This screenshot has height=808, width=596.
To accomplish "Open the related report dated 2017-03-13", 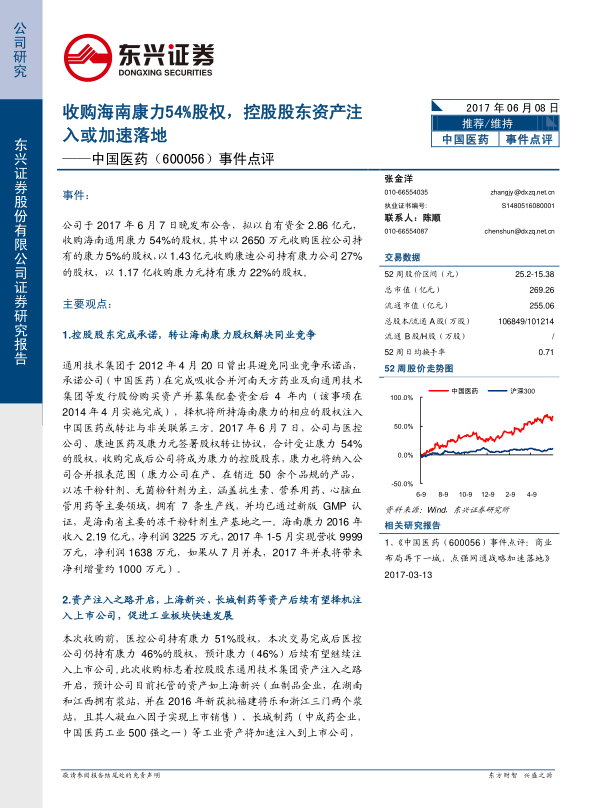I will click(468, 558).
